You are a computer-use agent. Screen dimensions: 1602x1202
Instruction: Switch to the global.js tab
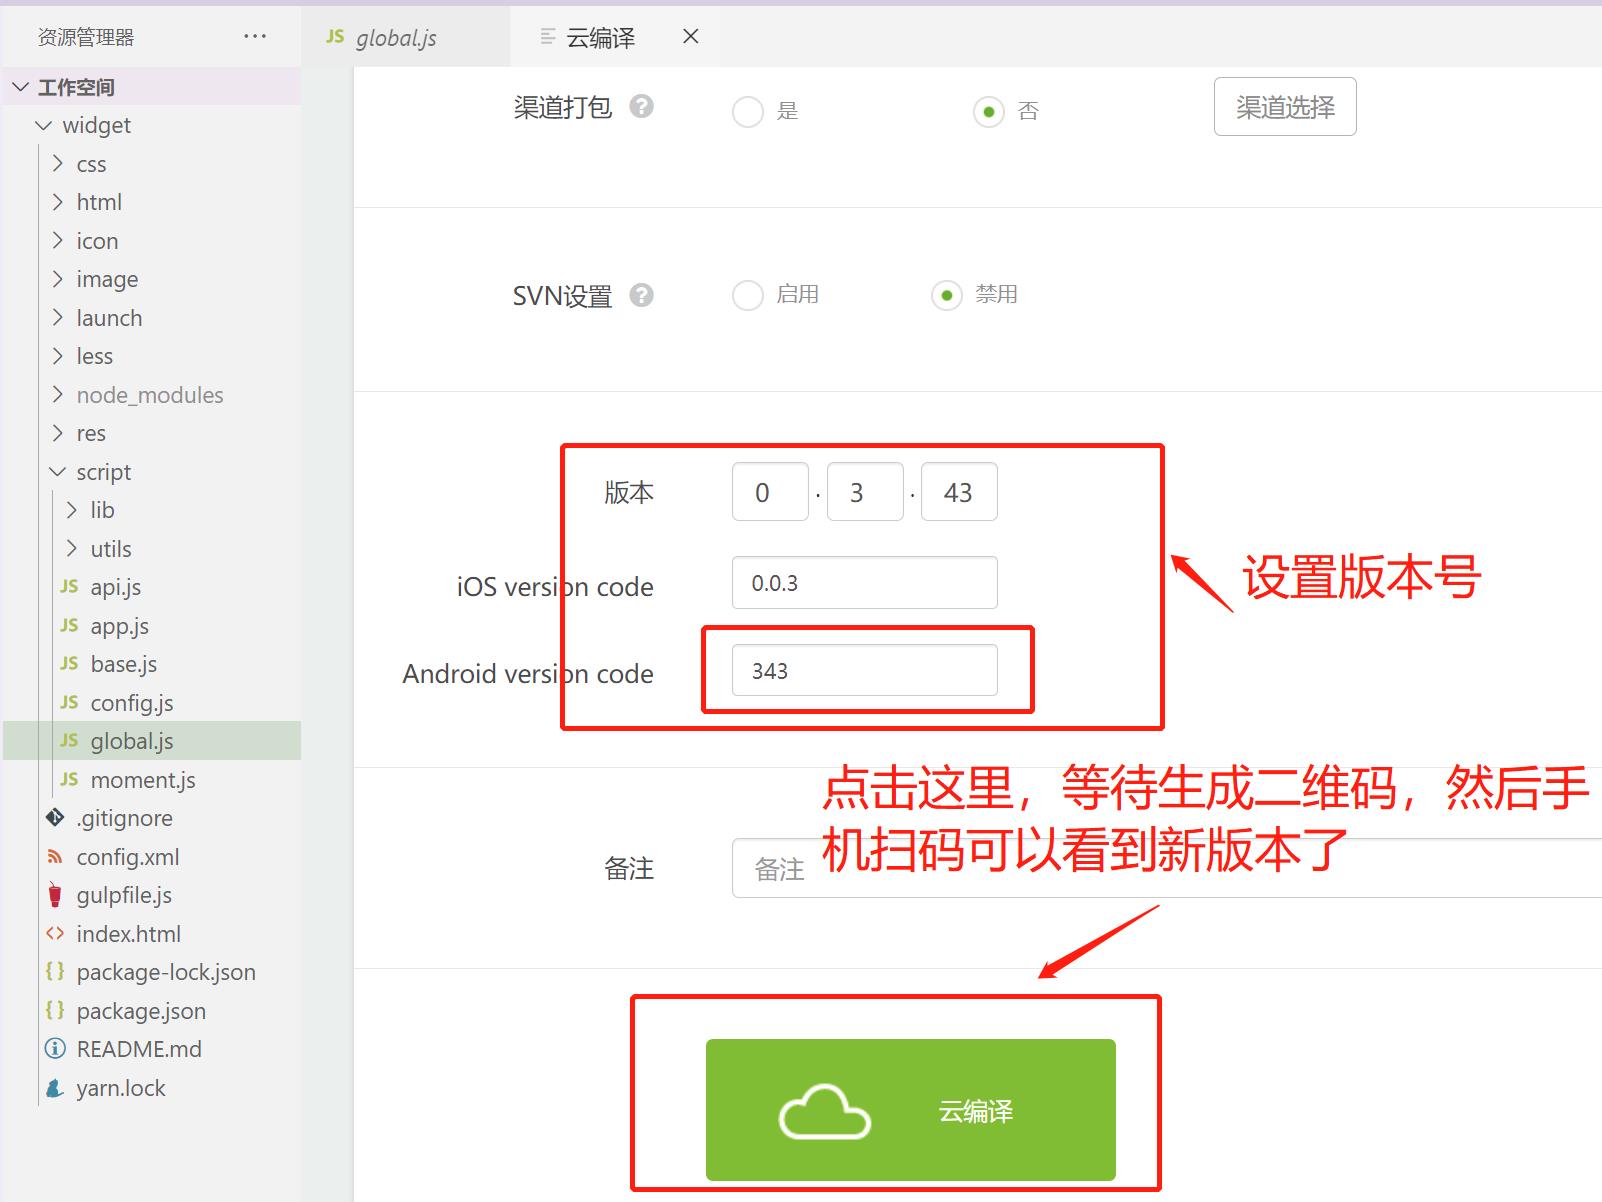(x=406, y=37)
